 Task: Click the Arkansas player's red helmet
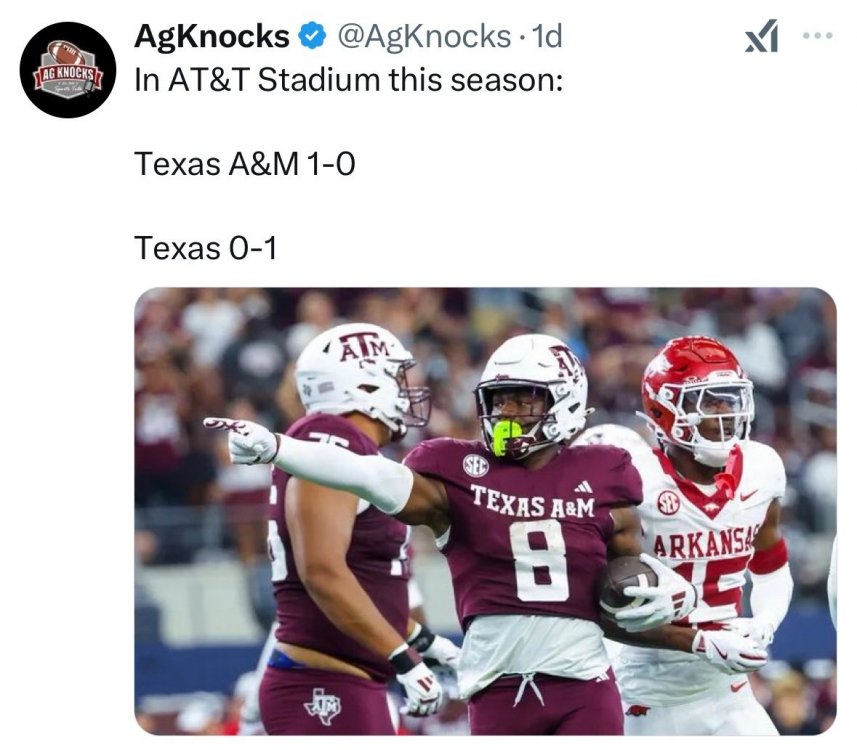coord(697,383)
